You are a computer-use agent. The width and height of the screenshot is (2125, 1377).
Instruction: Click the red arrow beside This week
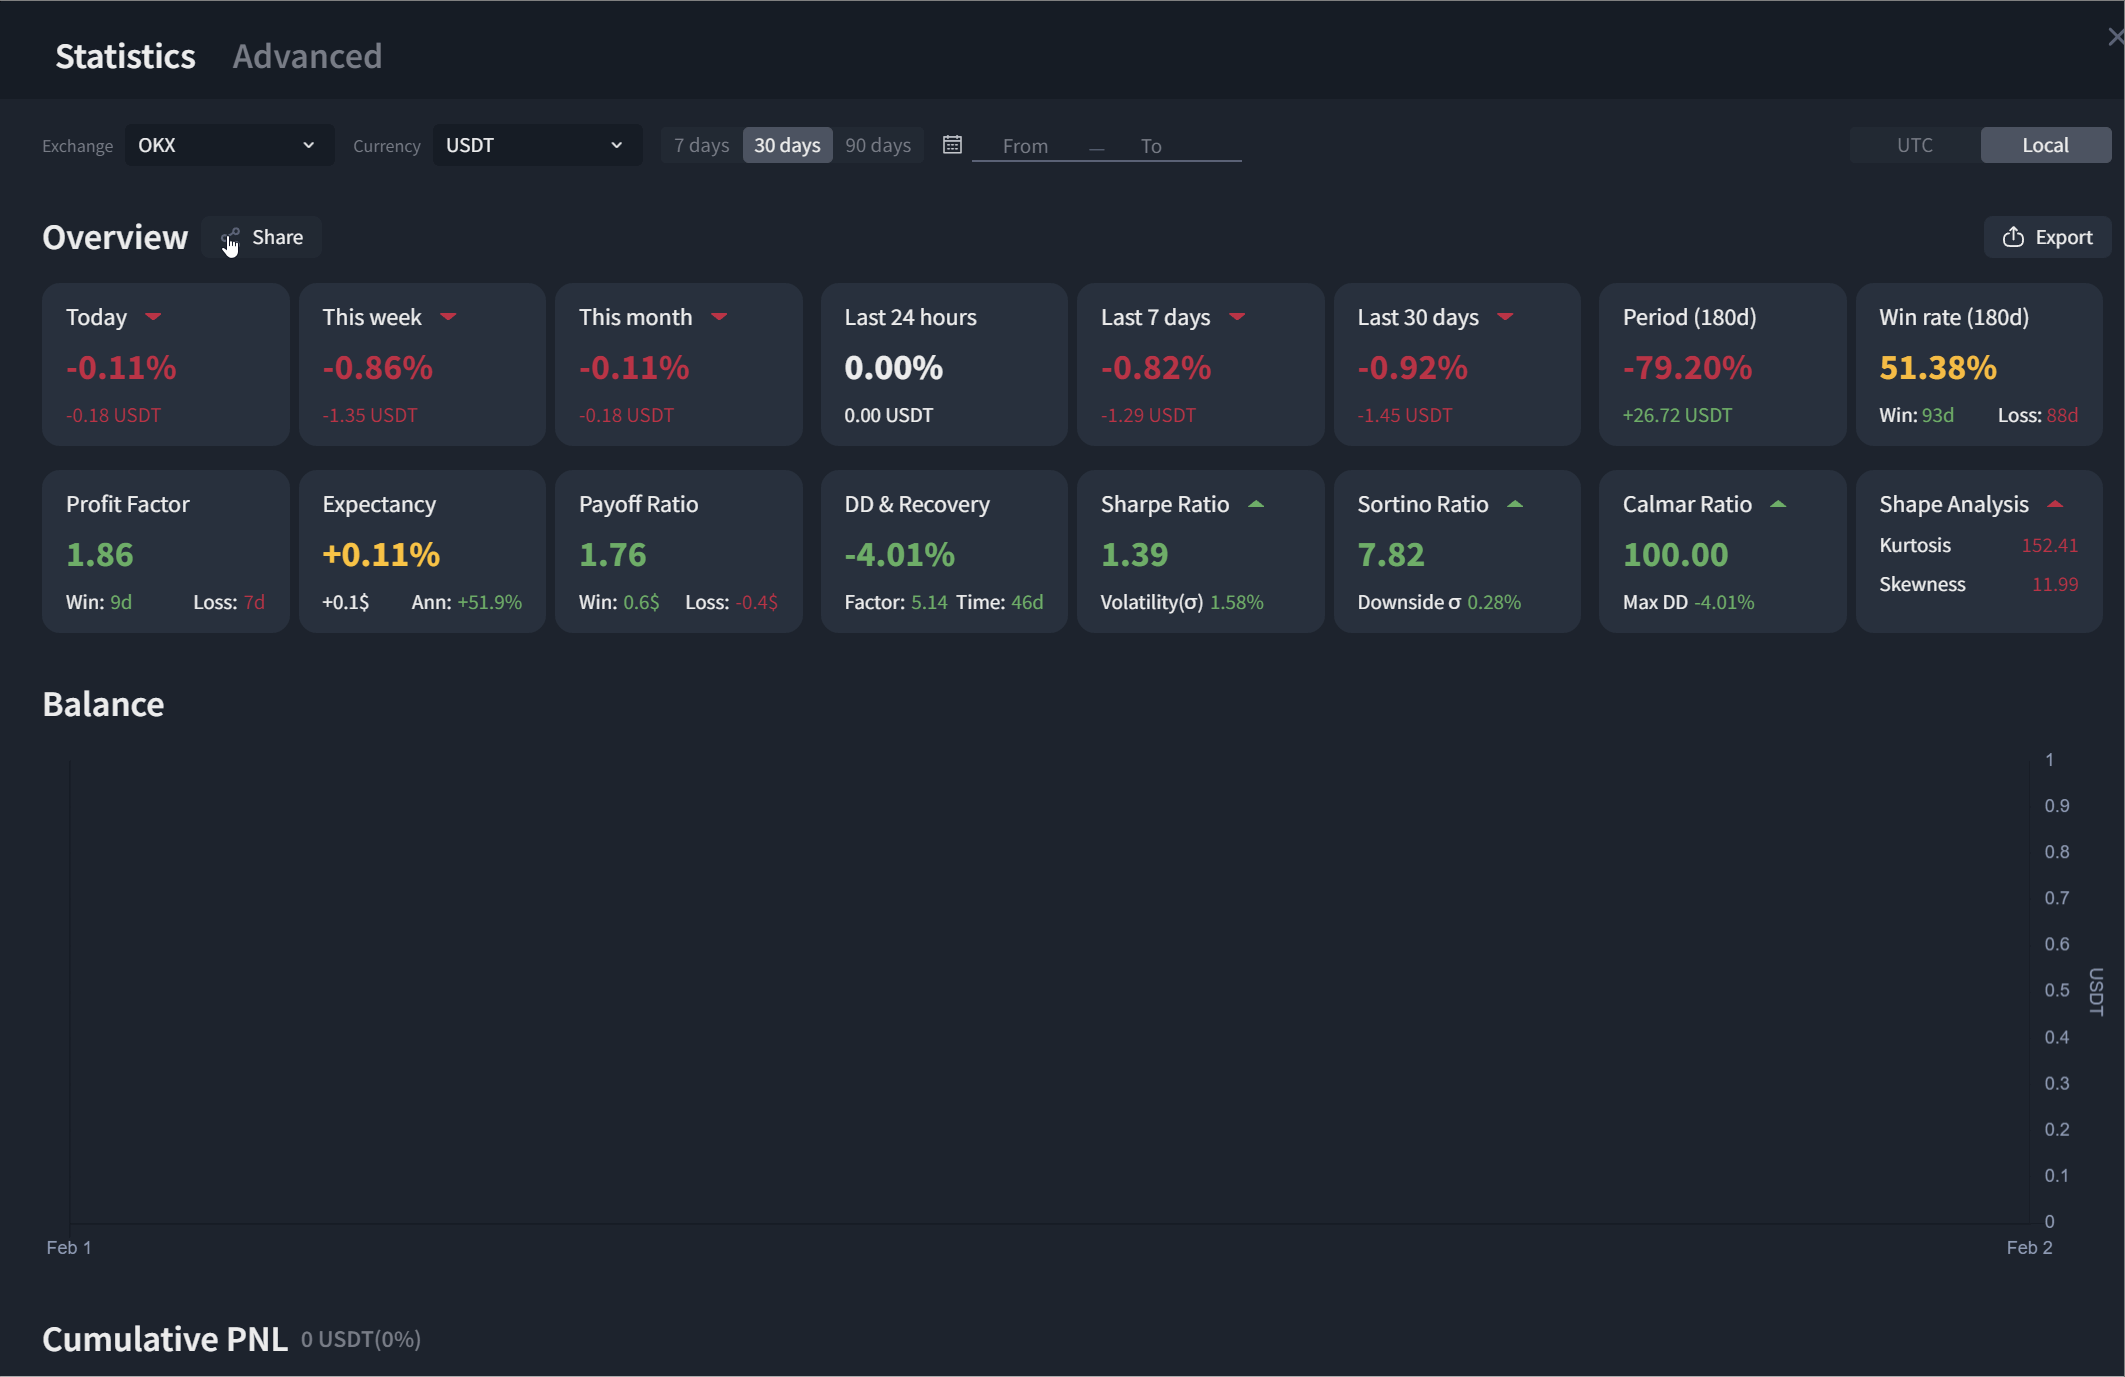tap(448, 317)
